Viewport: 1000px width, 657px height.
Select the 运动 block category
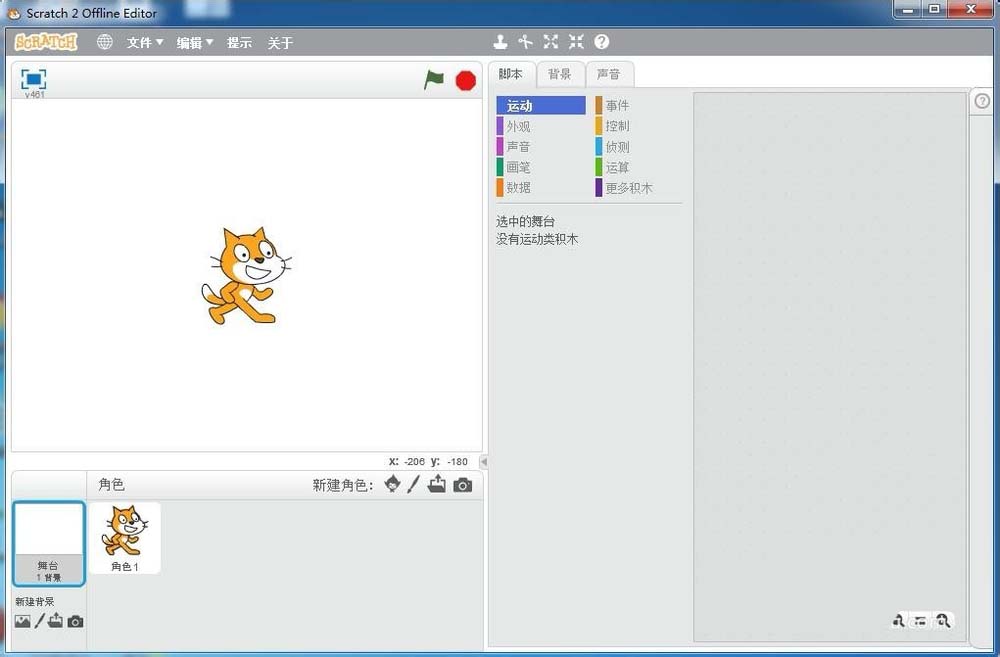[x=541, y=105]
